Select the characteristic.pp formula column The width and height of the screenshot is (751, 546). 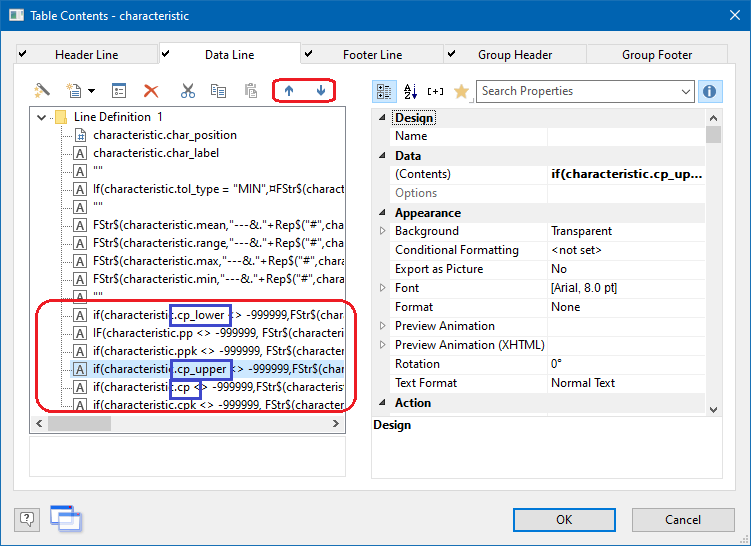tap(218, 332)
